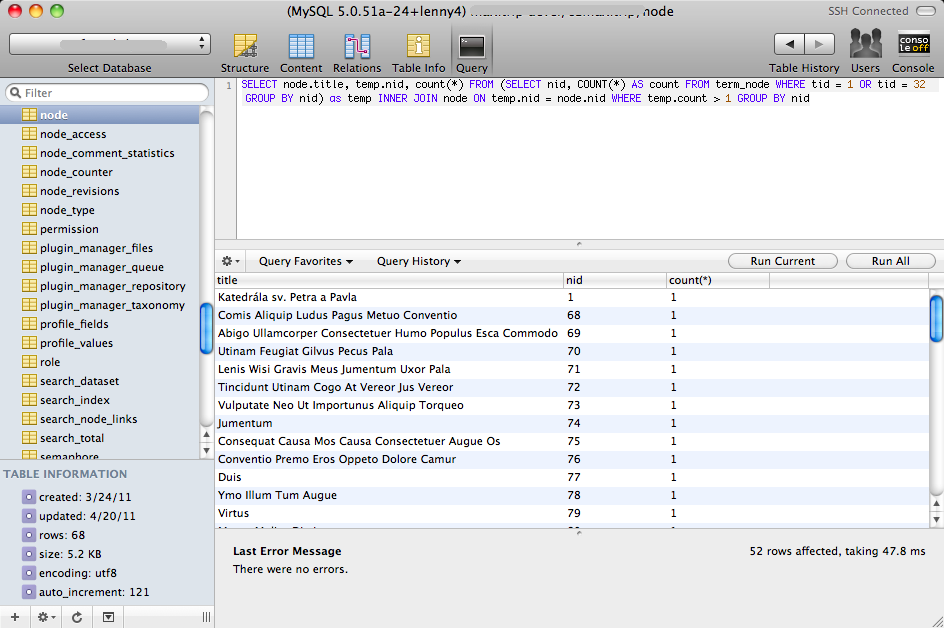Click the add table plus button
944x628 pixels.
coord(14,617)
